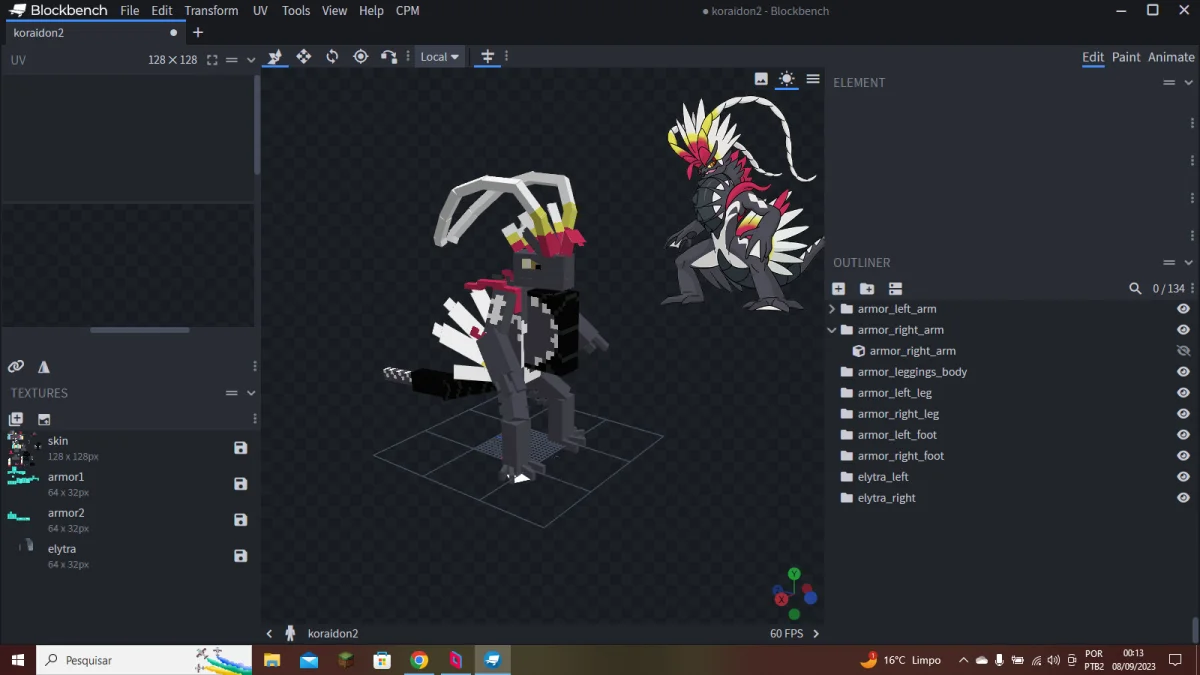
Task: Open the Edit menu
Action: point(162,11)
